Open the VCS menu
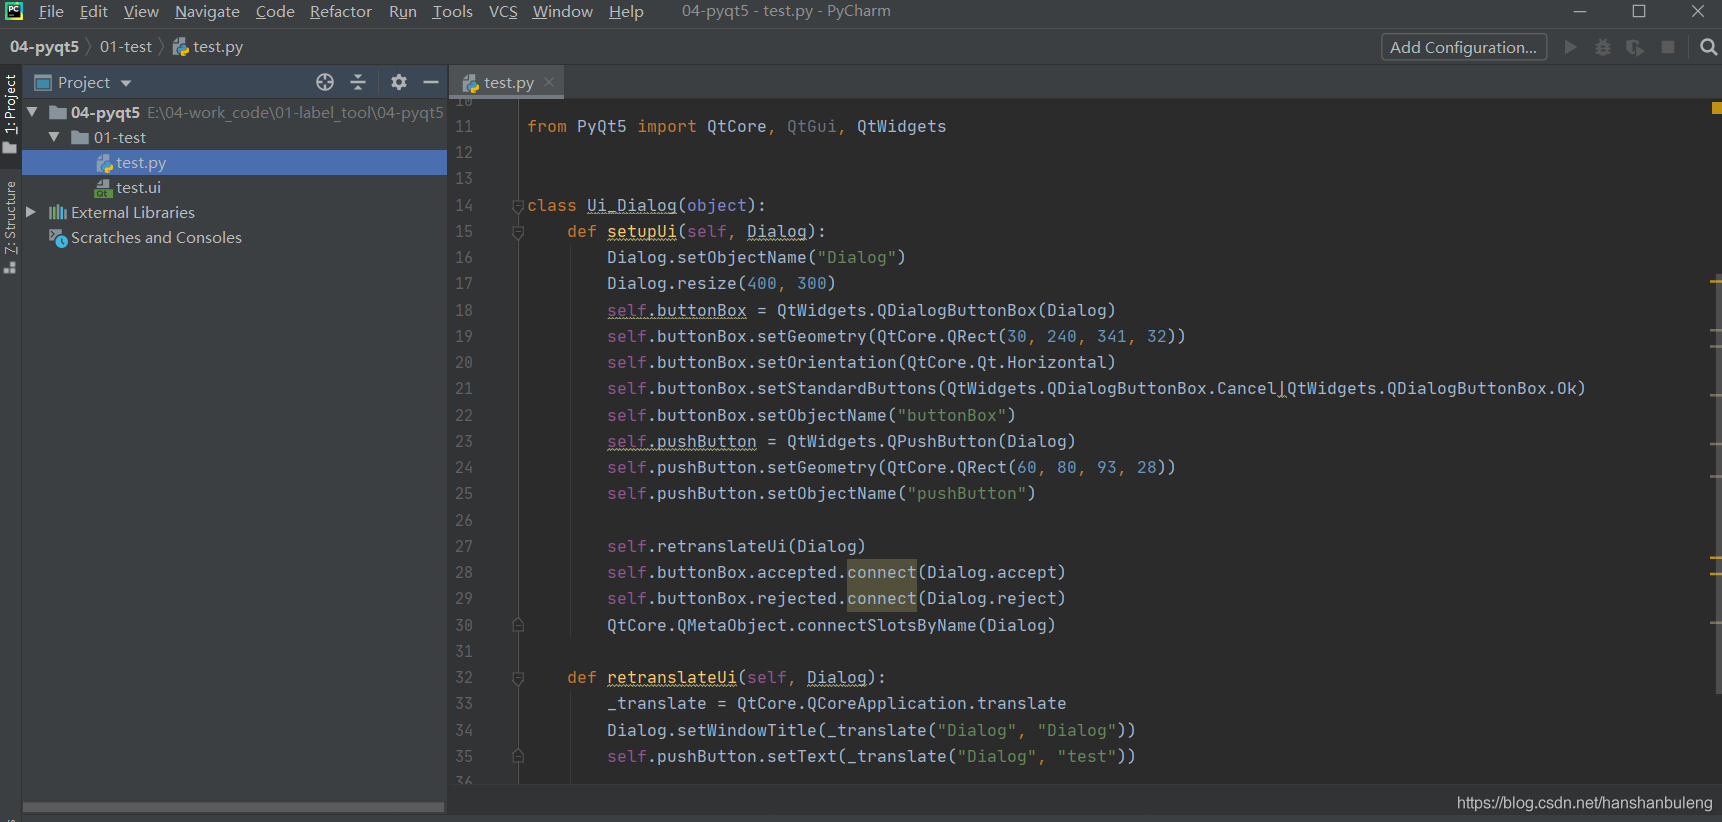The height and width of the screenshot is (822, 1722). [x=503, y=12]
